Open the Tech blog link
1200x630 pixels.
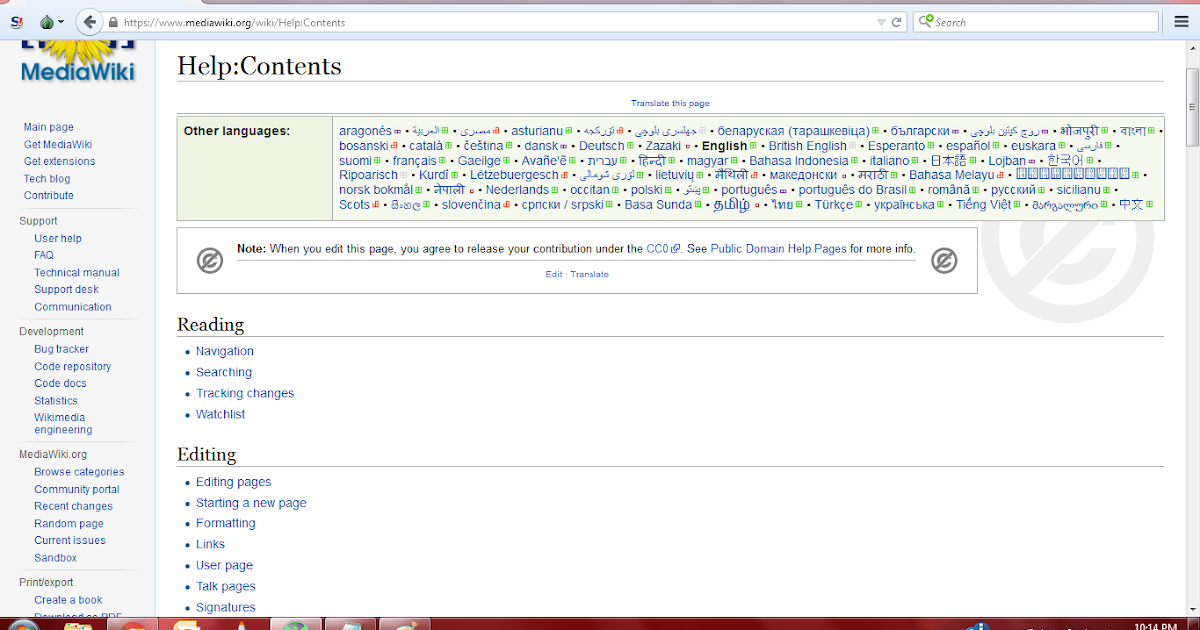[47, 178]
